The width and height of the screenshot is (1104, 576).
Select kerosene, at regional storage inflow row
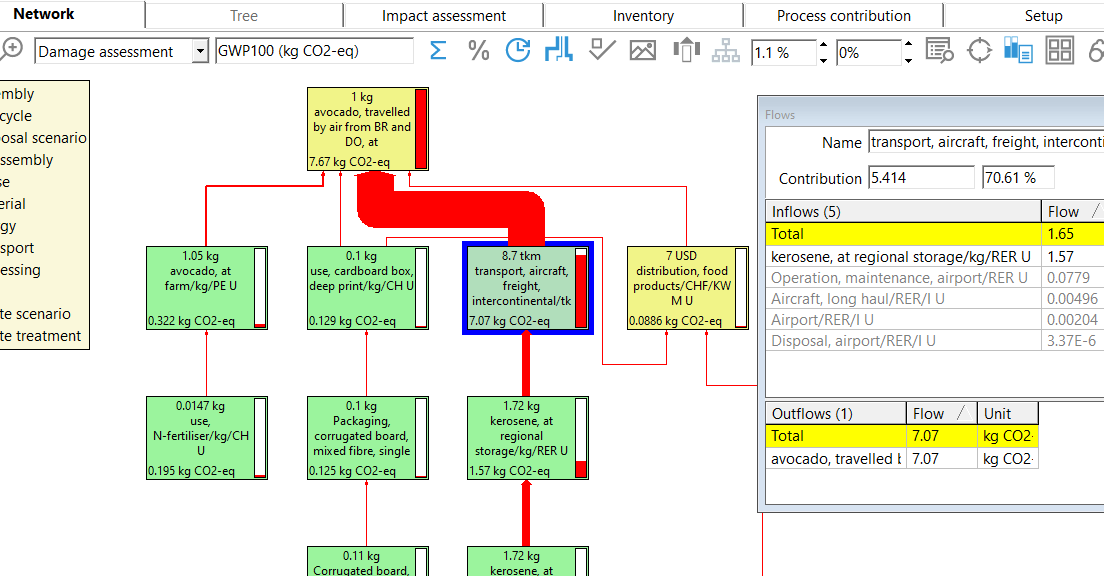tap(934, 256)
